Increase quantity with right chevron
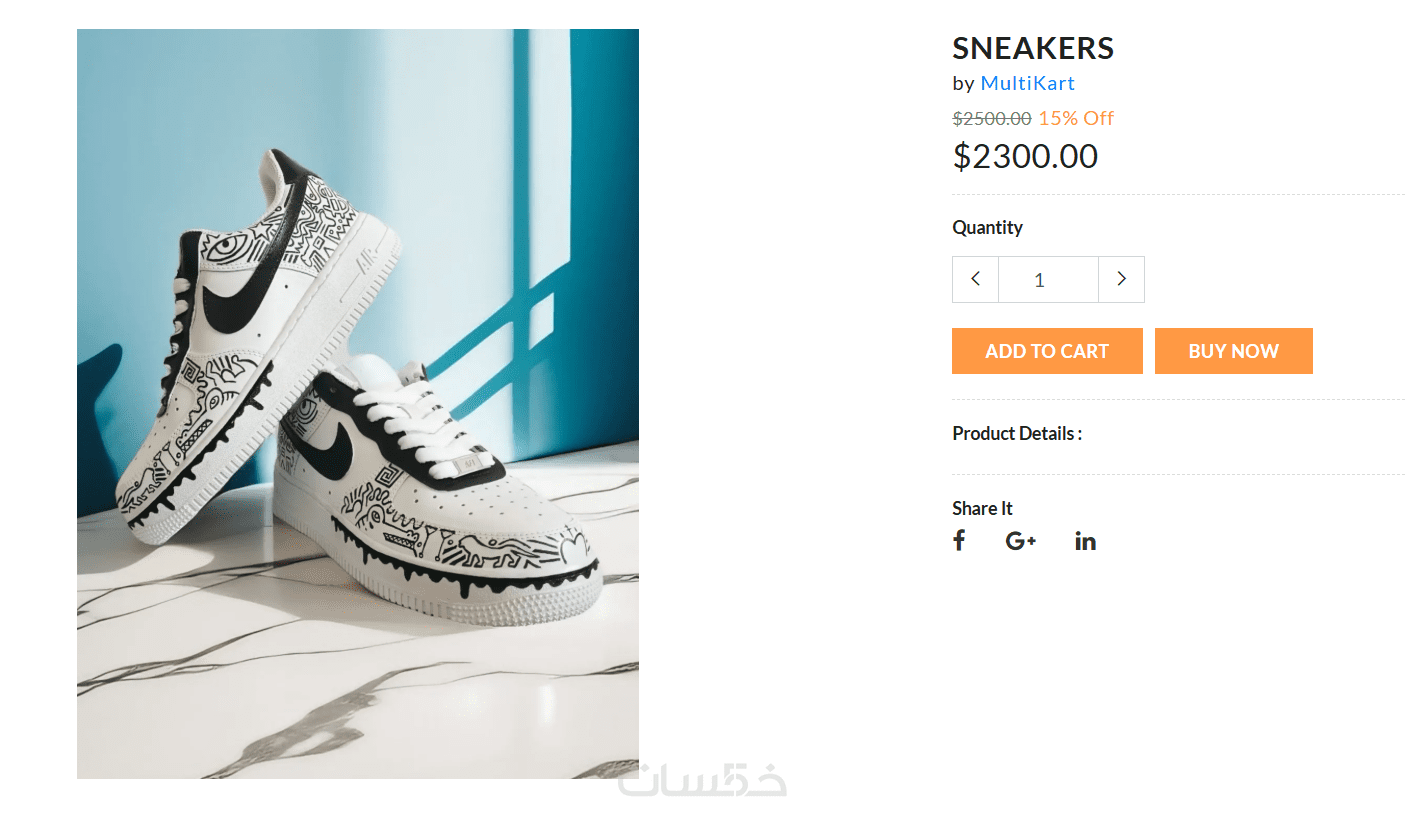 (x=1121, y=279)
